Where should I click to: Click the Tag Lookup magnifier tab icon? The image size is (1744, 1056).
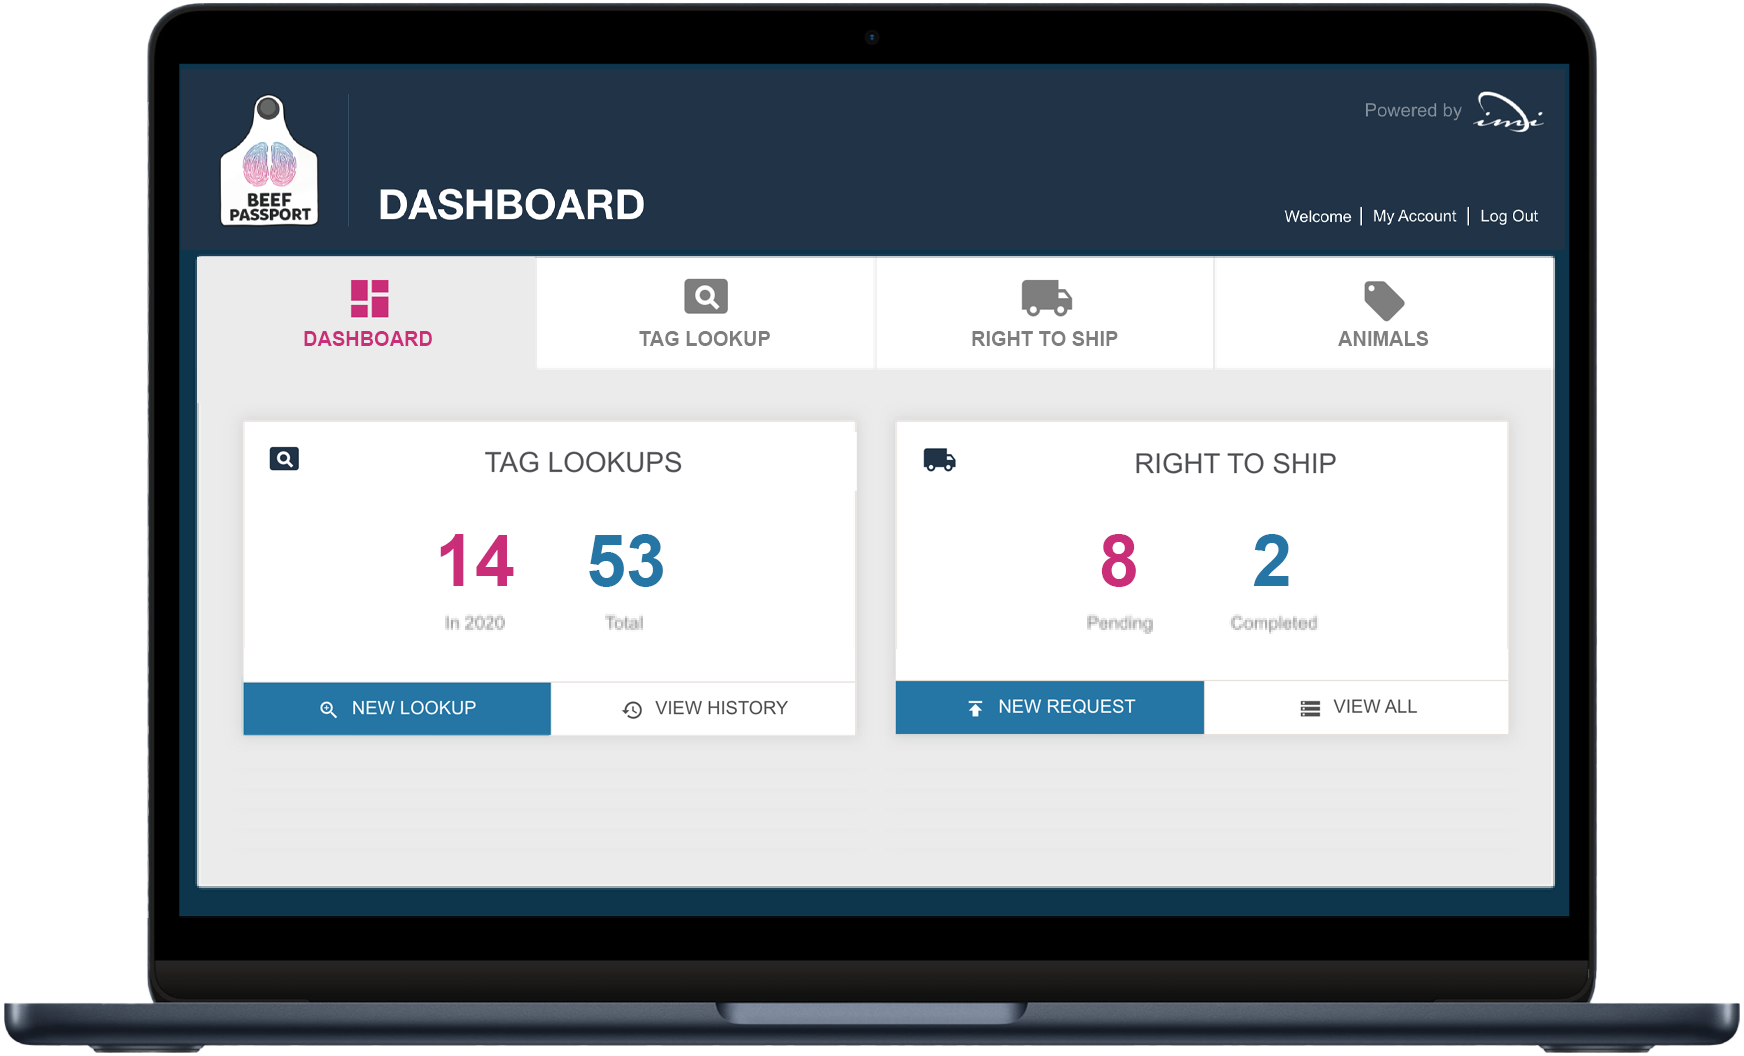point(705,297)
